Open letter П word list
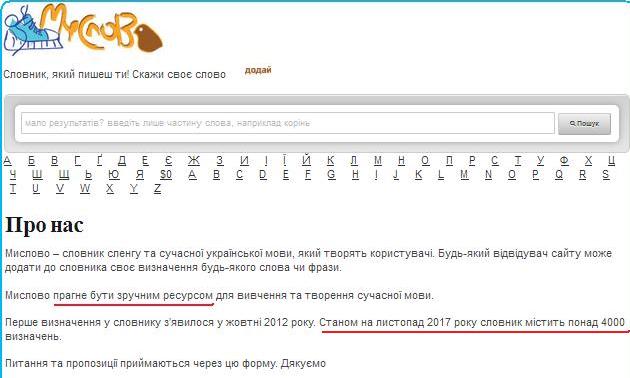This screenshot has width=630, height=378. [x=449, y=161]
